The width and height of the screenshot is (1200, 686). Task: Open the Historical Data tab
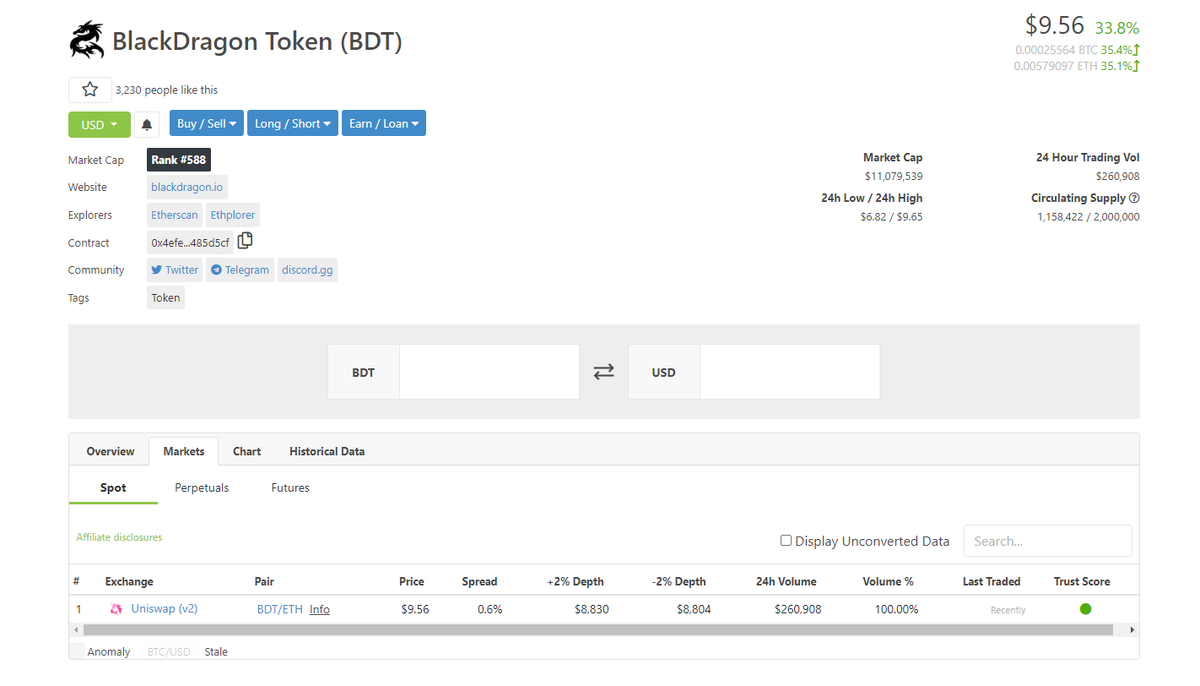coord(327,451)
